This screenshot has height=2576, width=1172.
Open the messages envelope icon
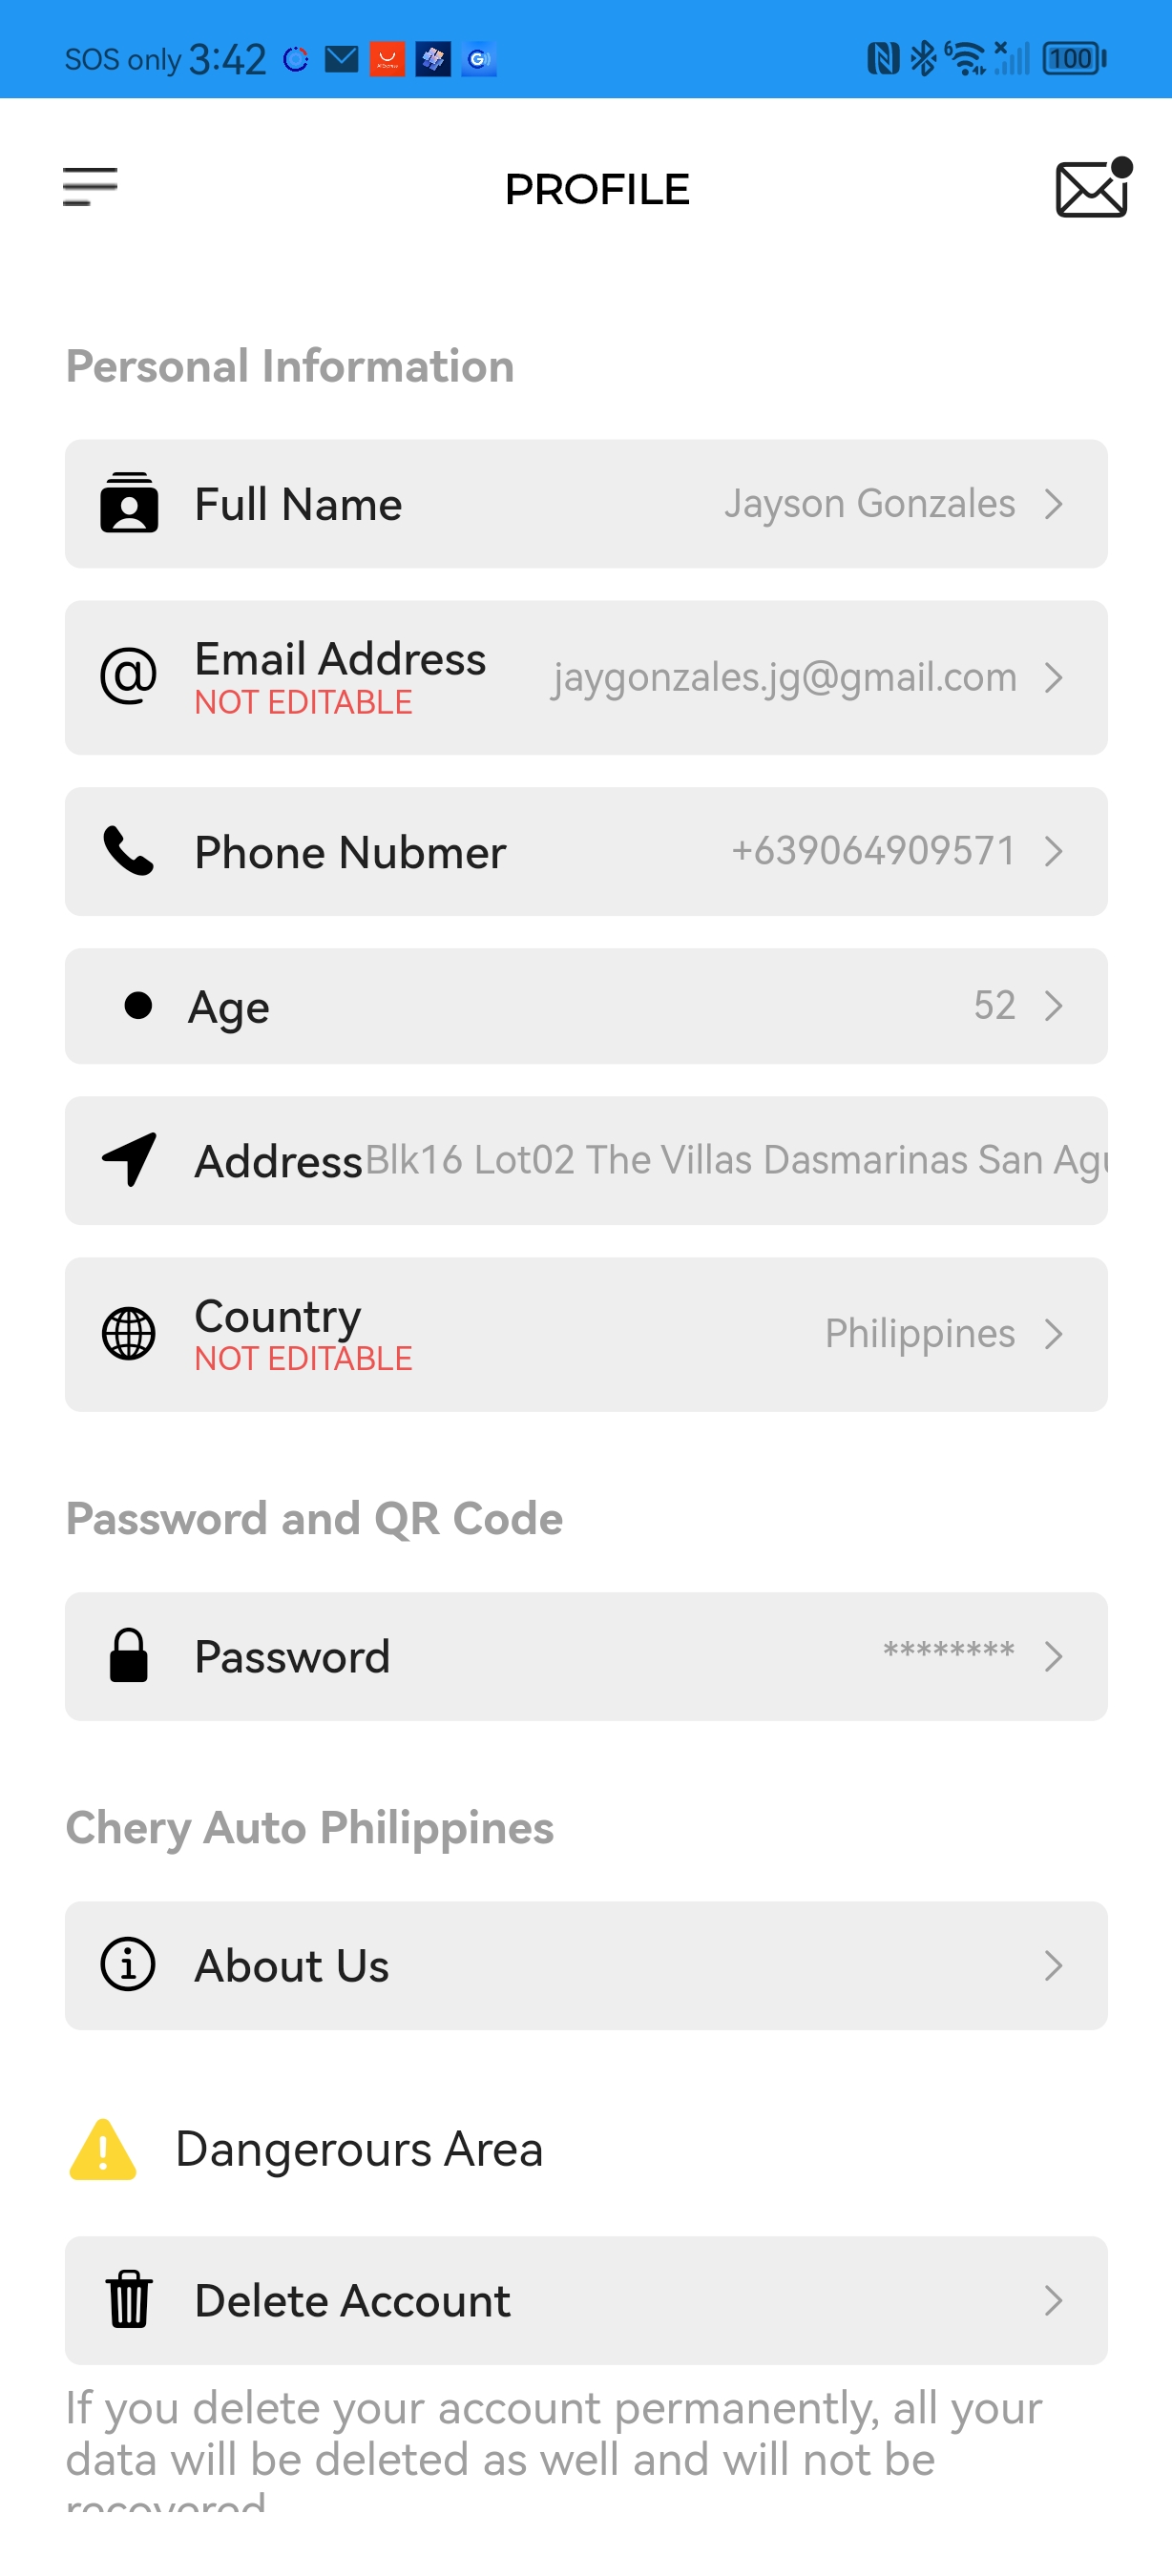click(x=1091, y=188)
